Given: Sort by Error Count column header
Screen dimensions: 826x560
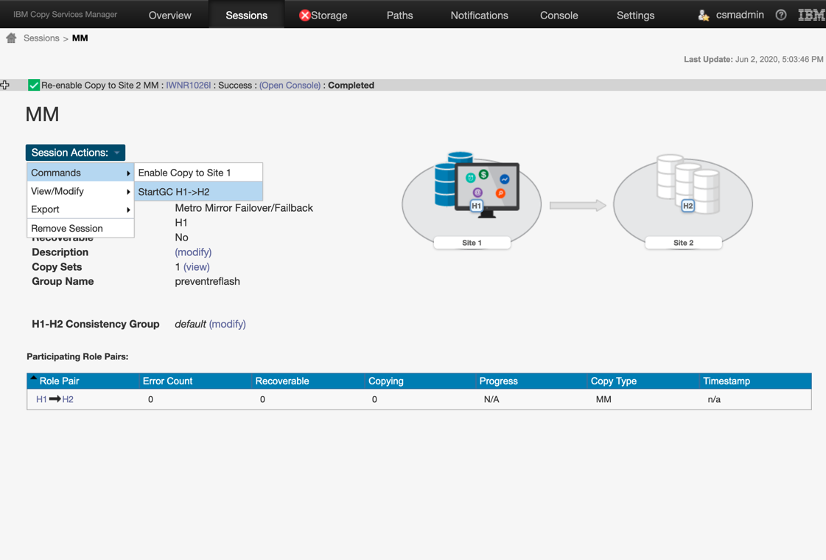Looking at the screenshot, I should coord(168,381).
